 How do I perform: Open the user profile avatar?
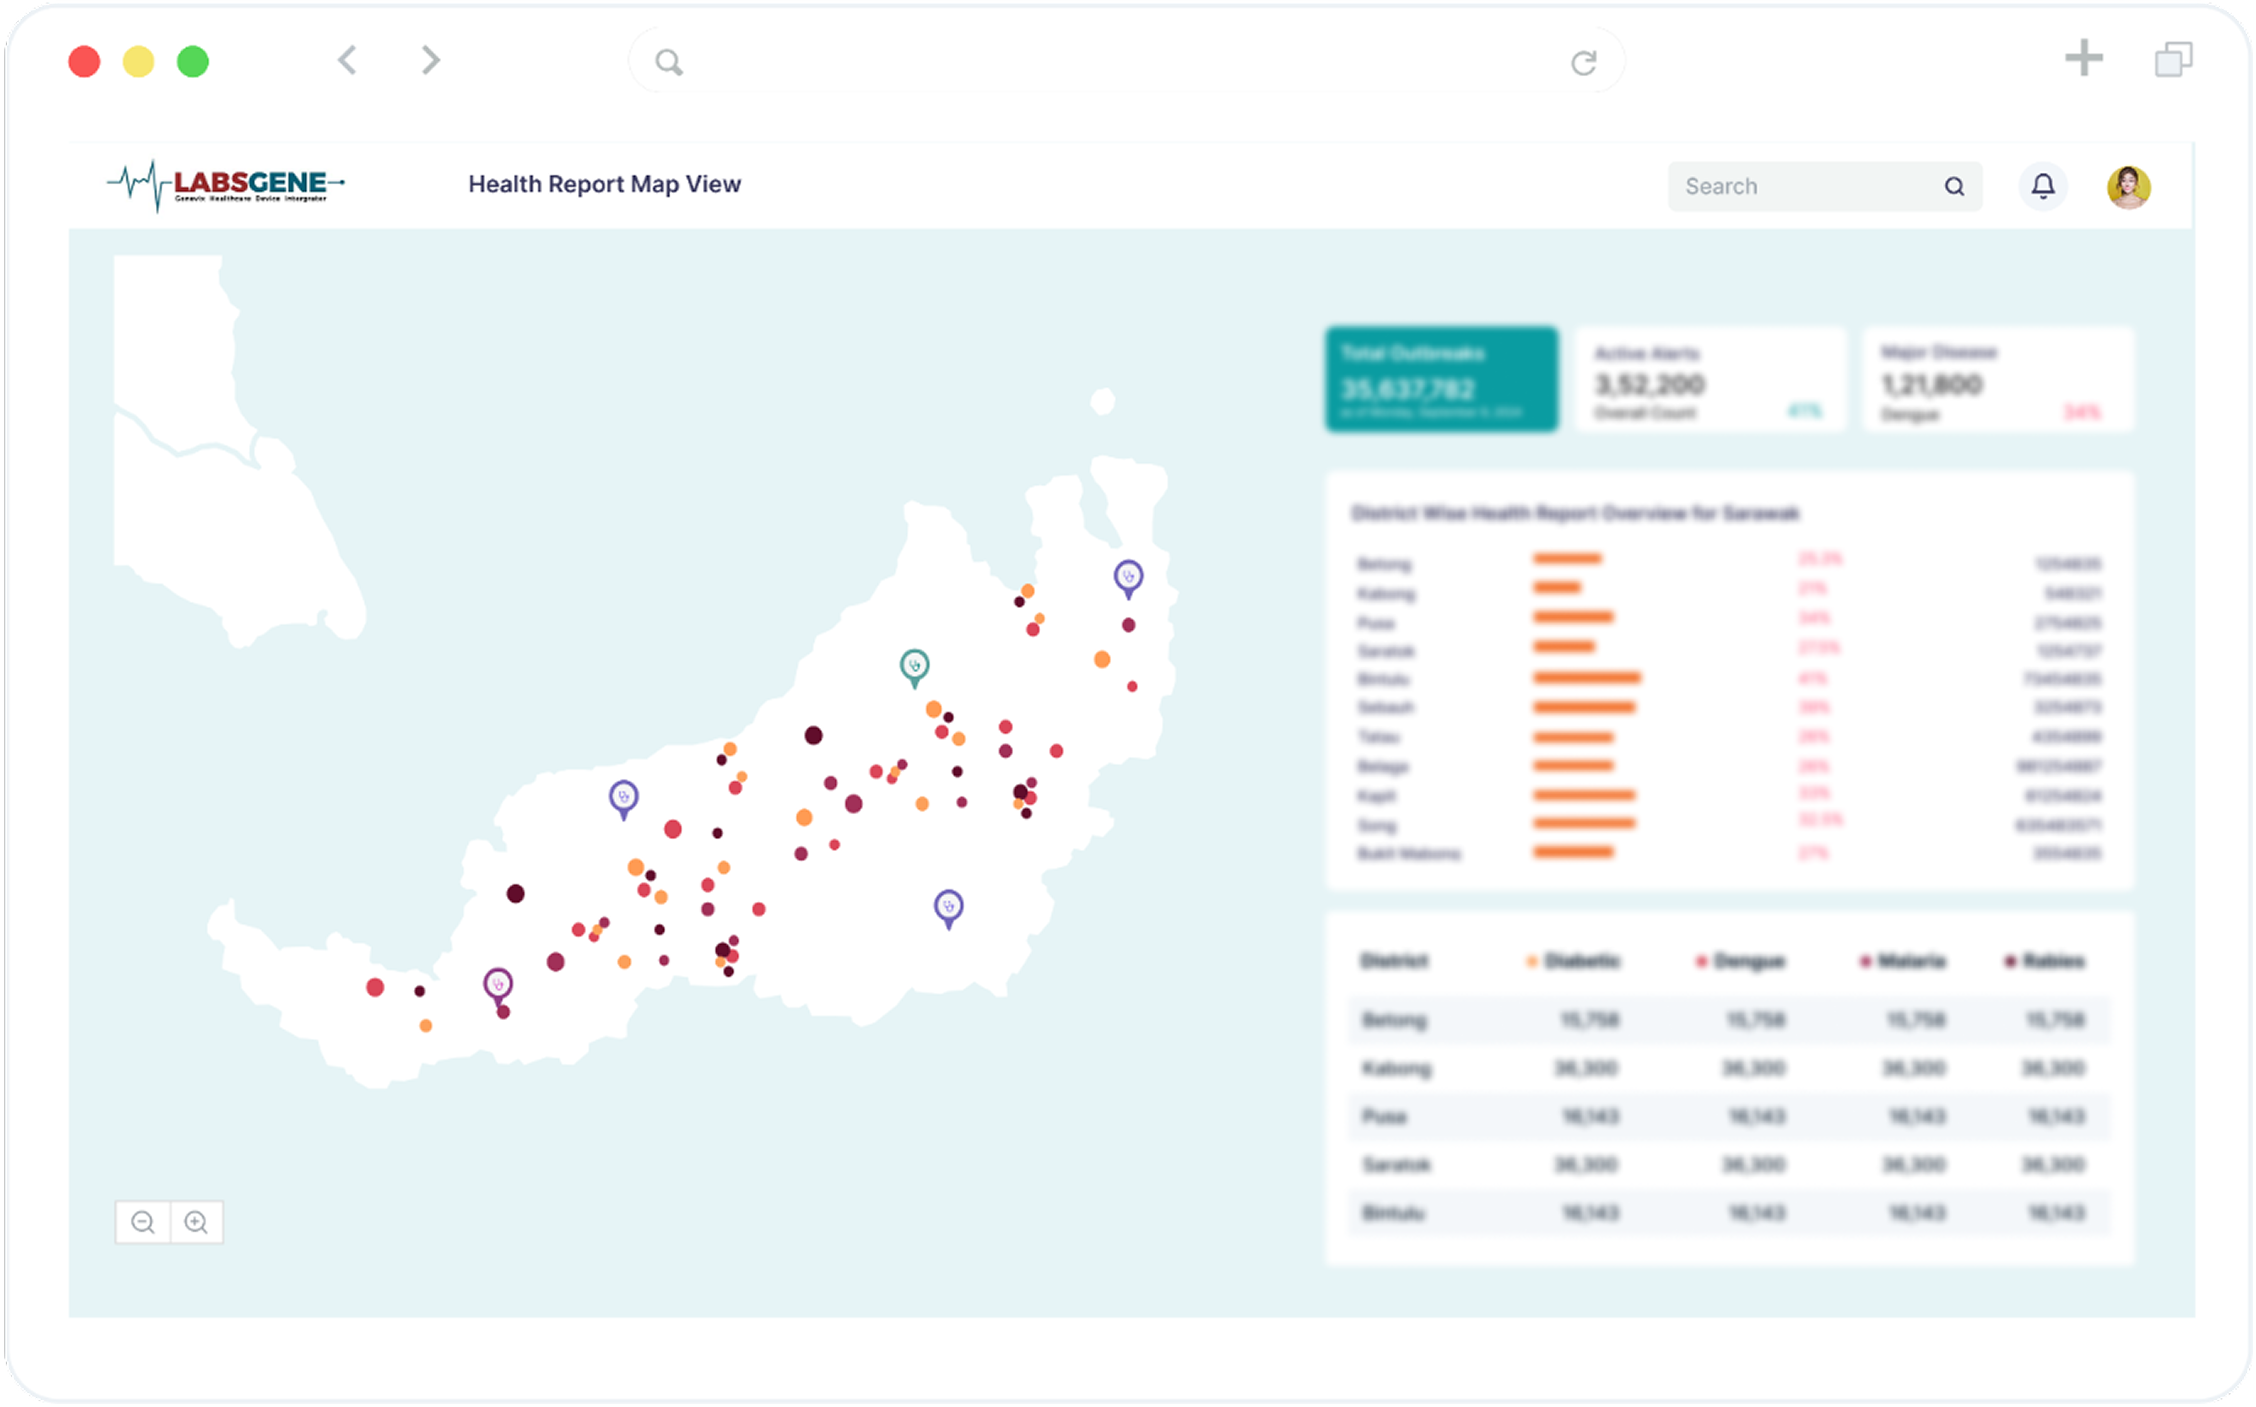coord(2128,187)
